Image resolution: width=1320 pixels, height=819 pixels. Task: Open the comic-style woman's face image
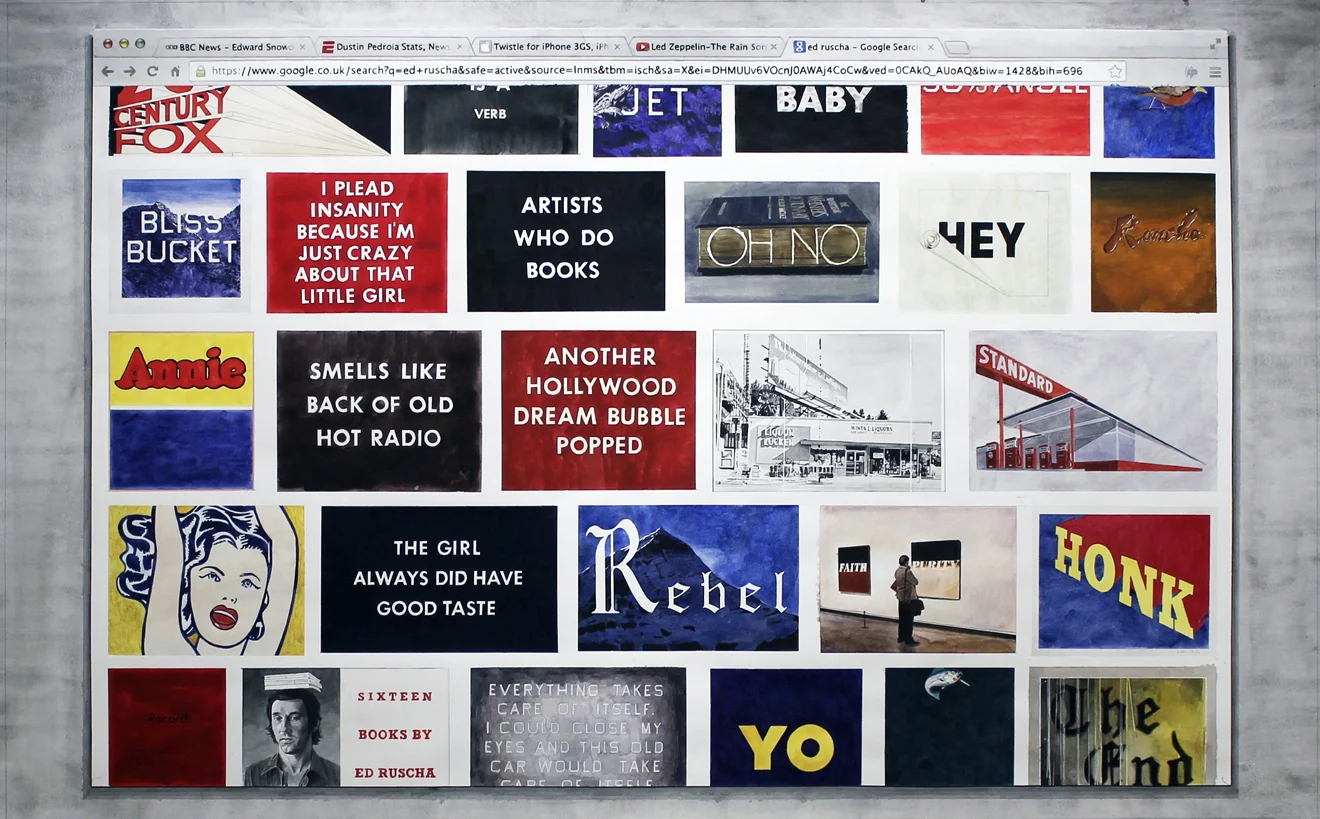[x=206, y=580]
